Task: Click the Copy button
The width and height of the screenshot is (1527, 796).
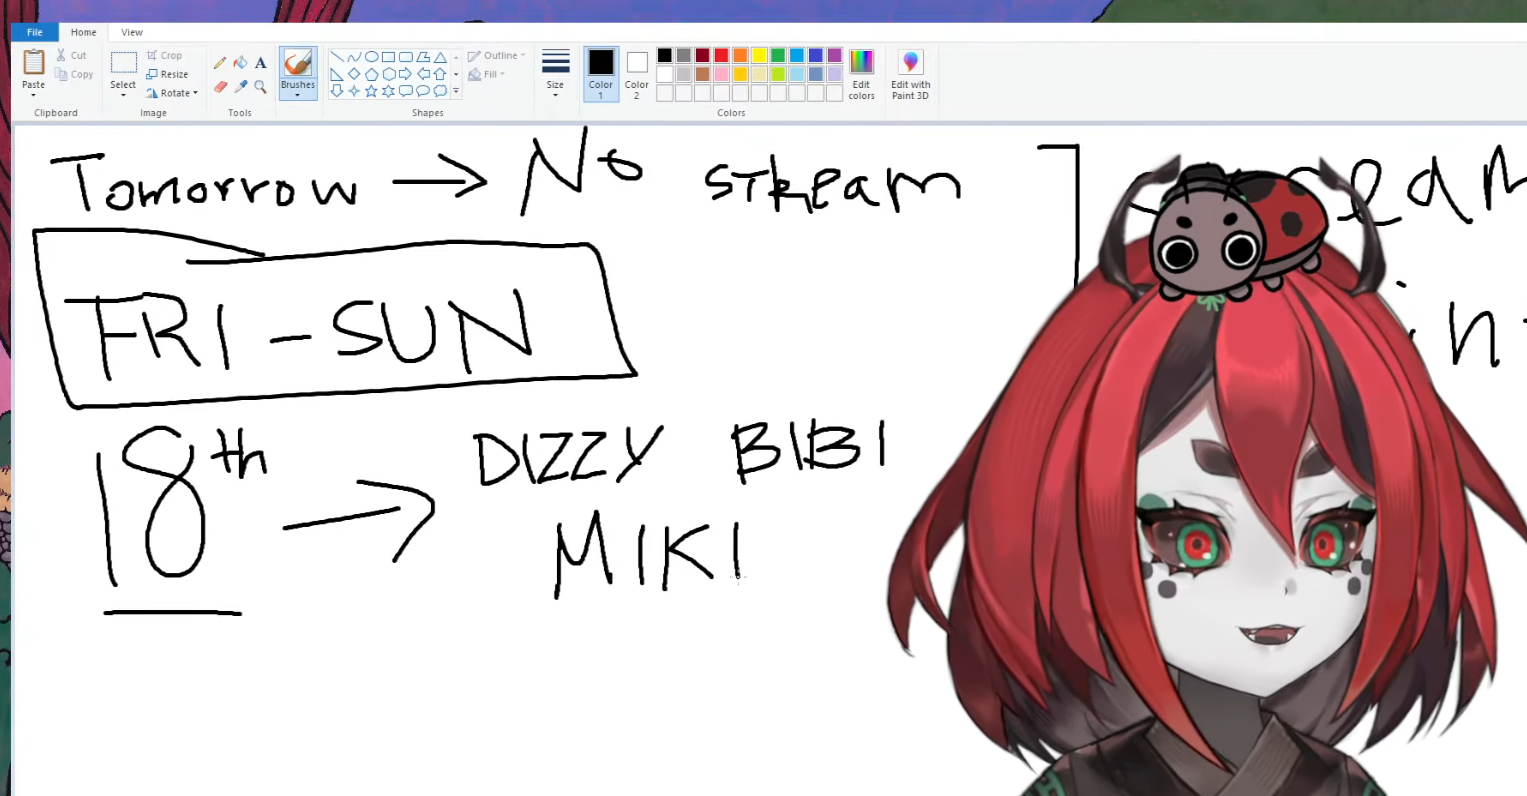Action: click(x=74, y=74)
